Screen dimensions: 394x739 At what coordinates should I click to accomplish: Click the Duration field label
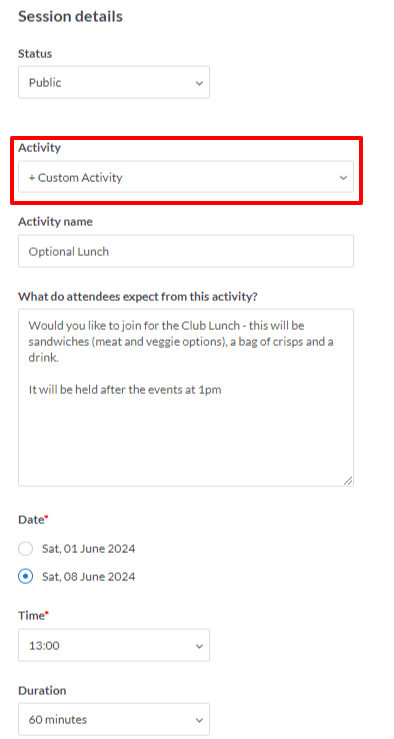[42, 690]
